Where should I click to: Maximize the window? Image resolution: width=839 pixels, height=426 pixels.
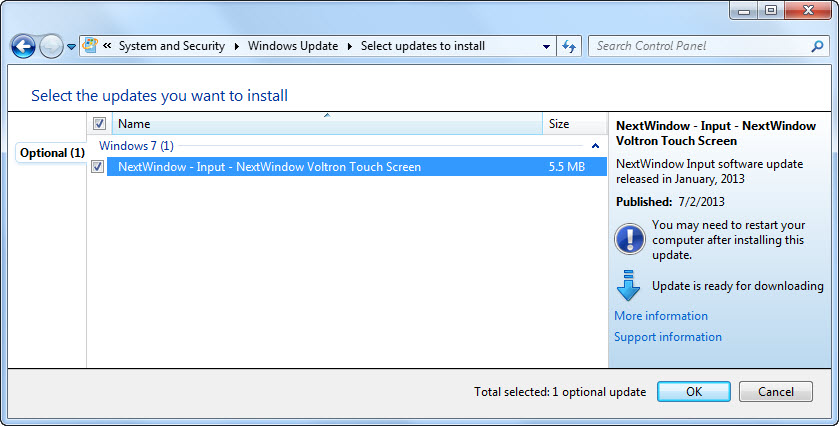(771, 10)
